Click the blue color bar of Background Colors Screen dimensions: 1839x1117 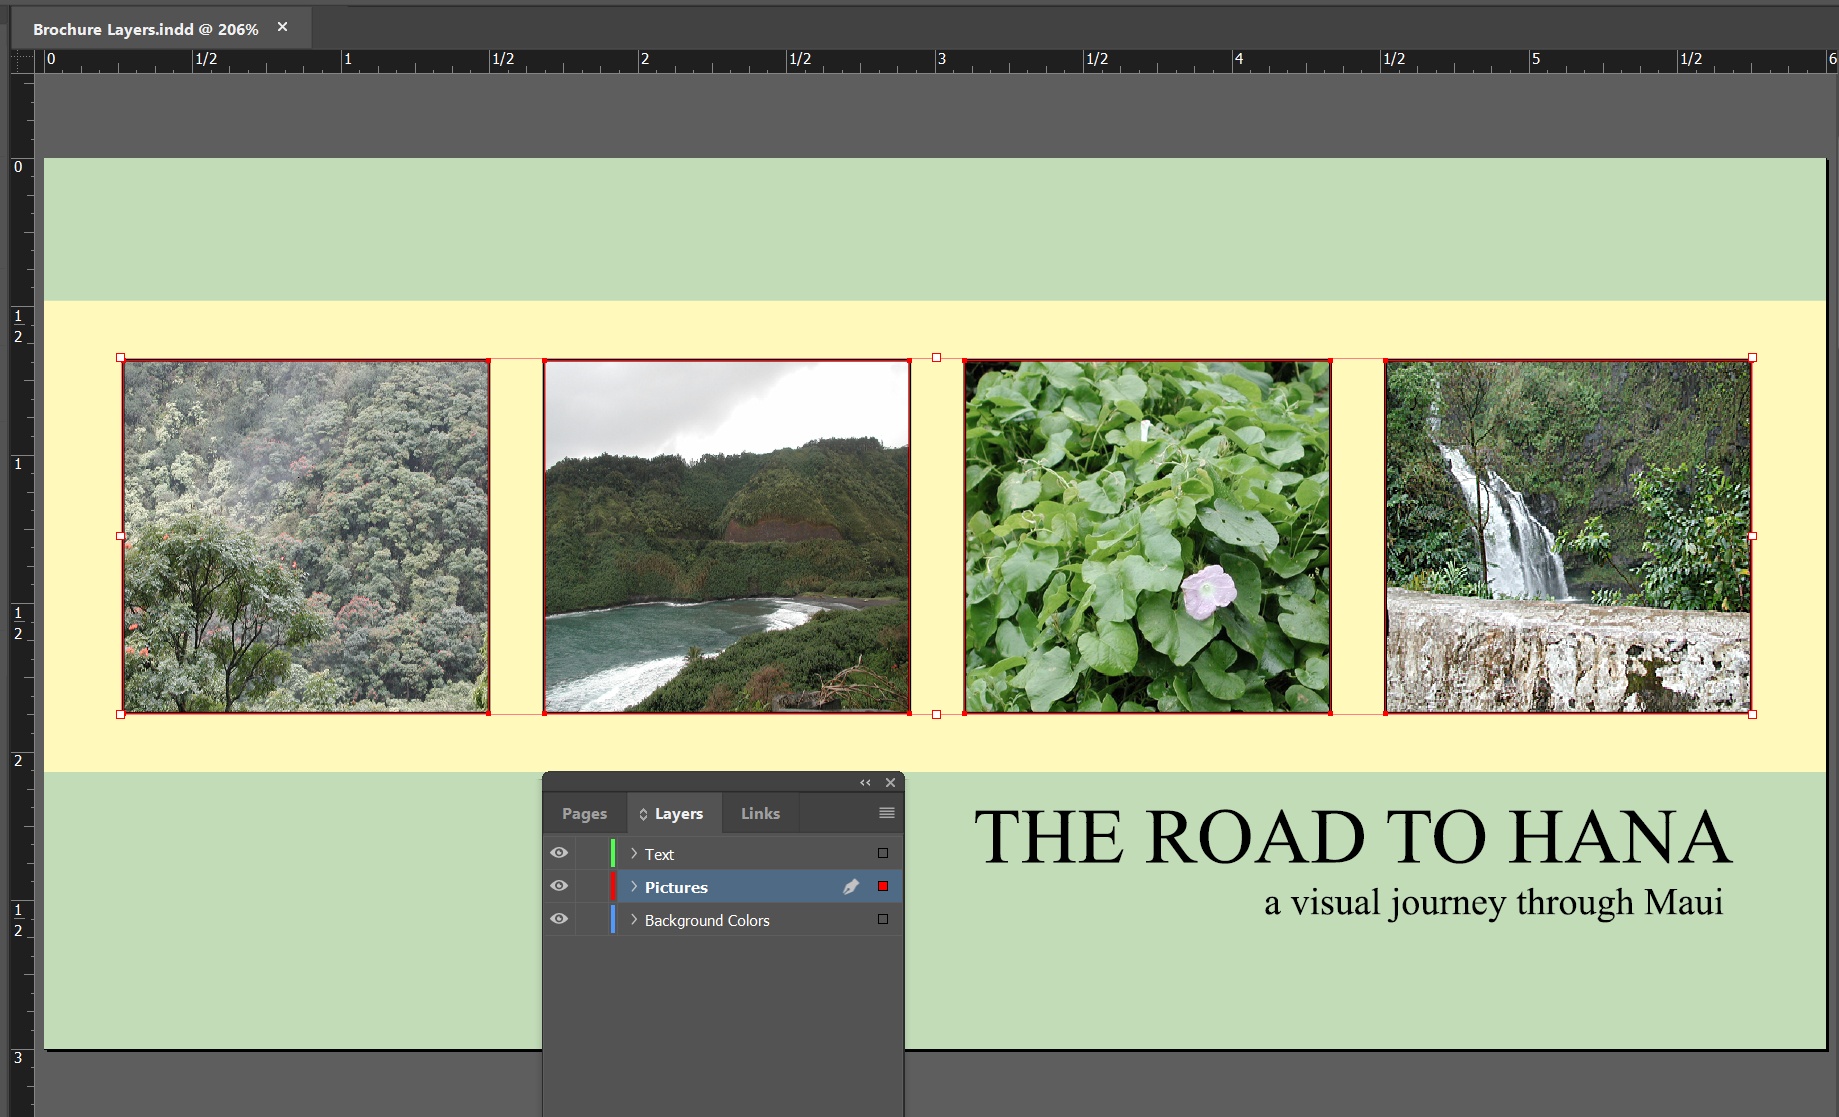point(613,919)
